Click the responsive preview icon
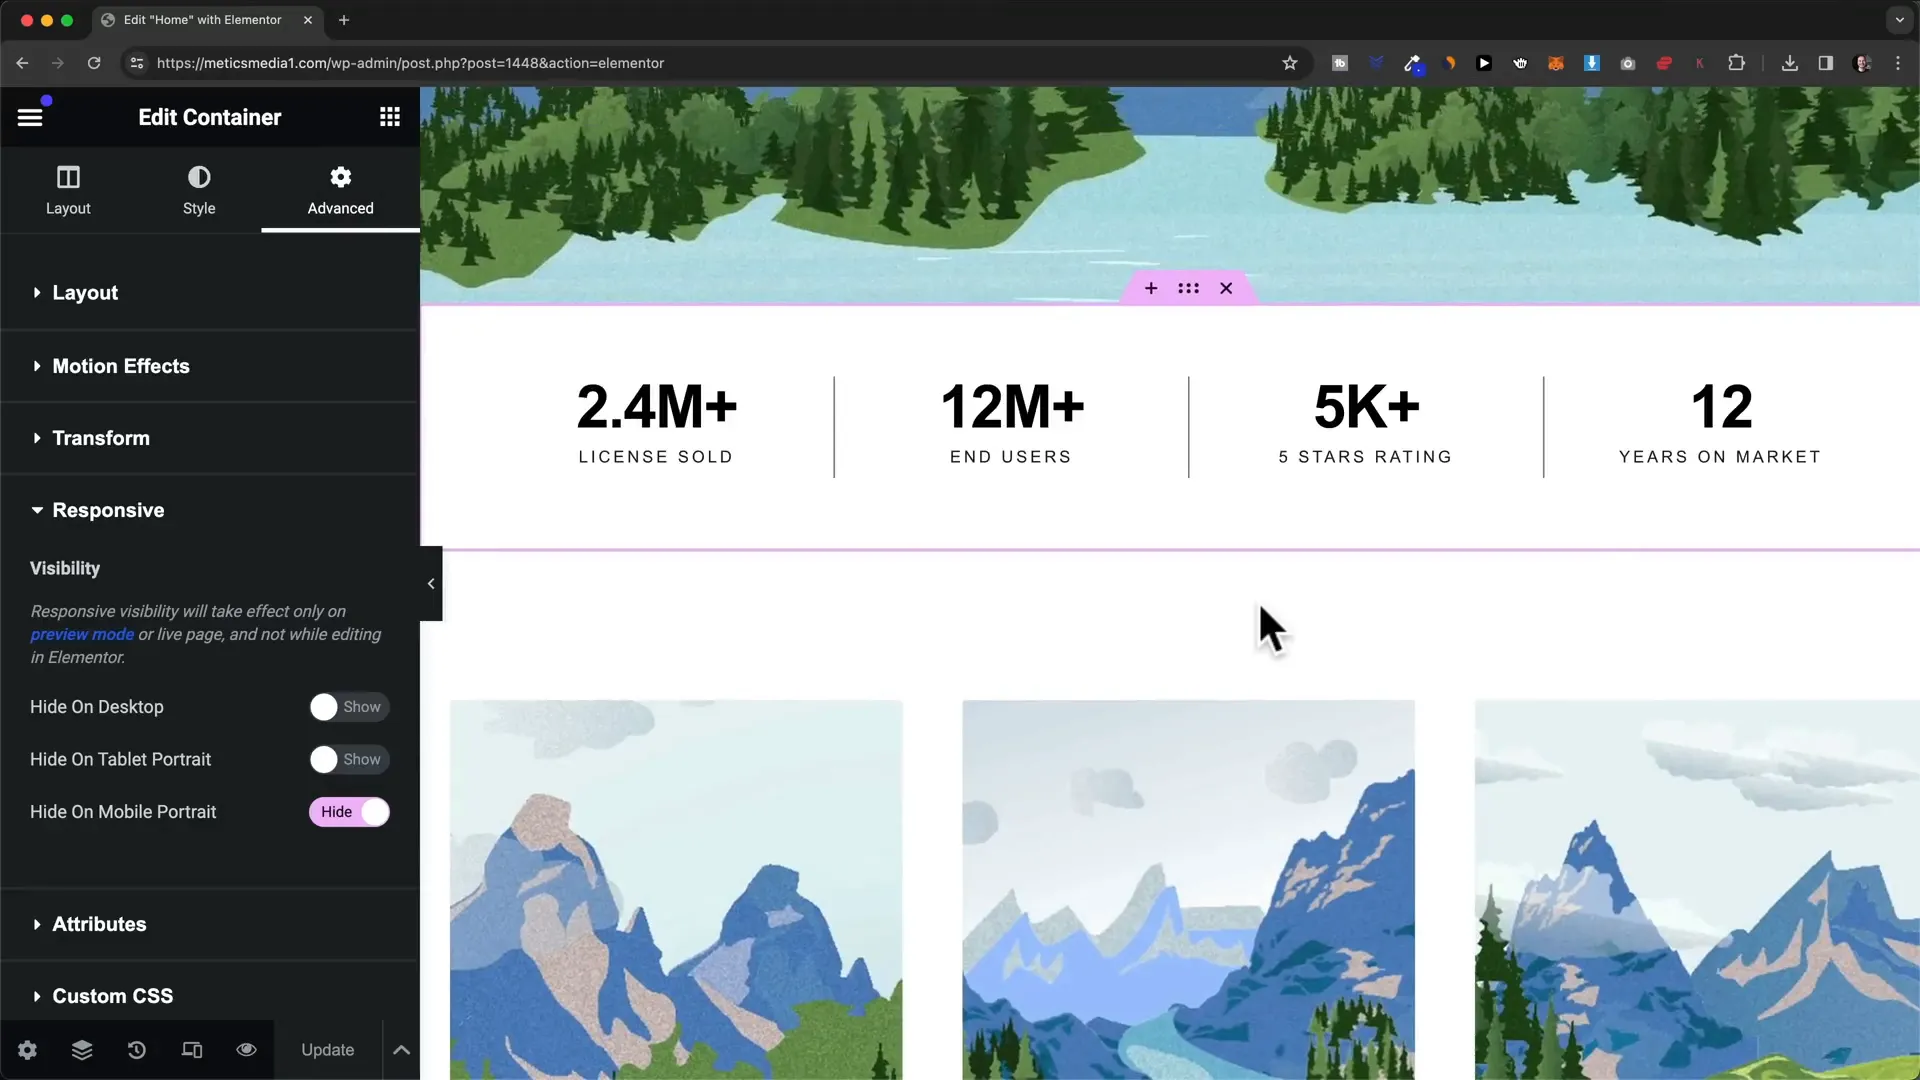The image size is (1920, 1080). [191, 1050]
